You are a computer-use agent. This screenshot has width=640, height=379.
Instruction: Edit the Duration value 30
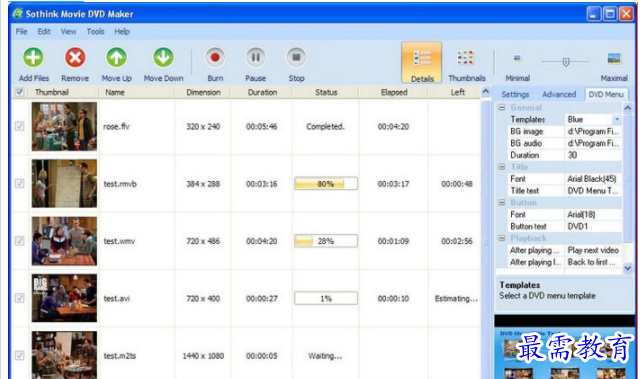point(593,155)
